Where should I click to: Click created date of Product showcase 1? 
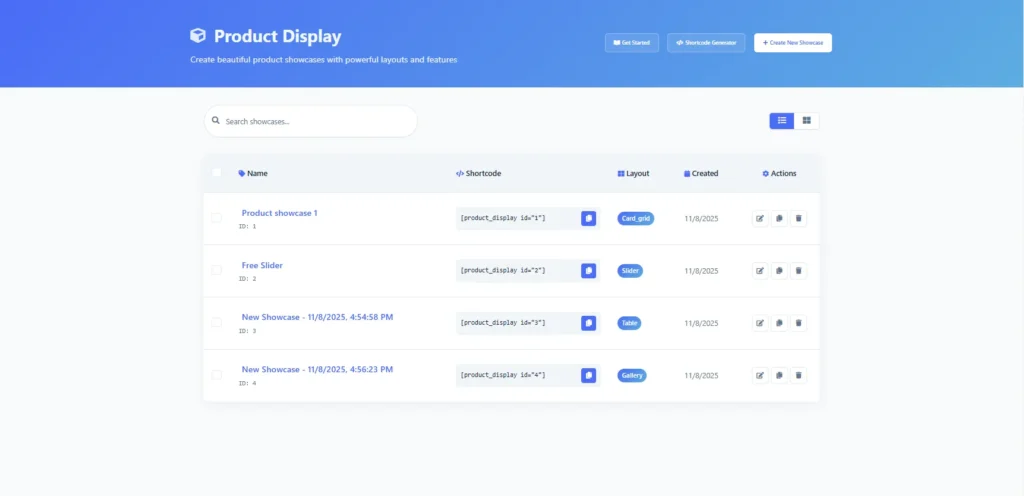[701, 219]
